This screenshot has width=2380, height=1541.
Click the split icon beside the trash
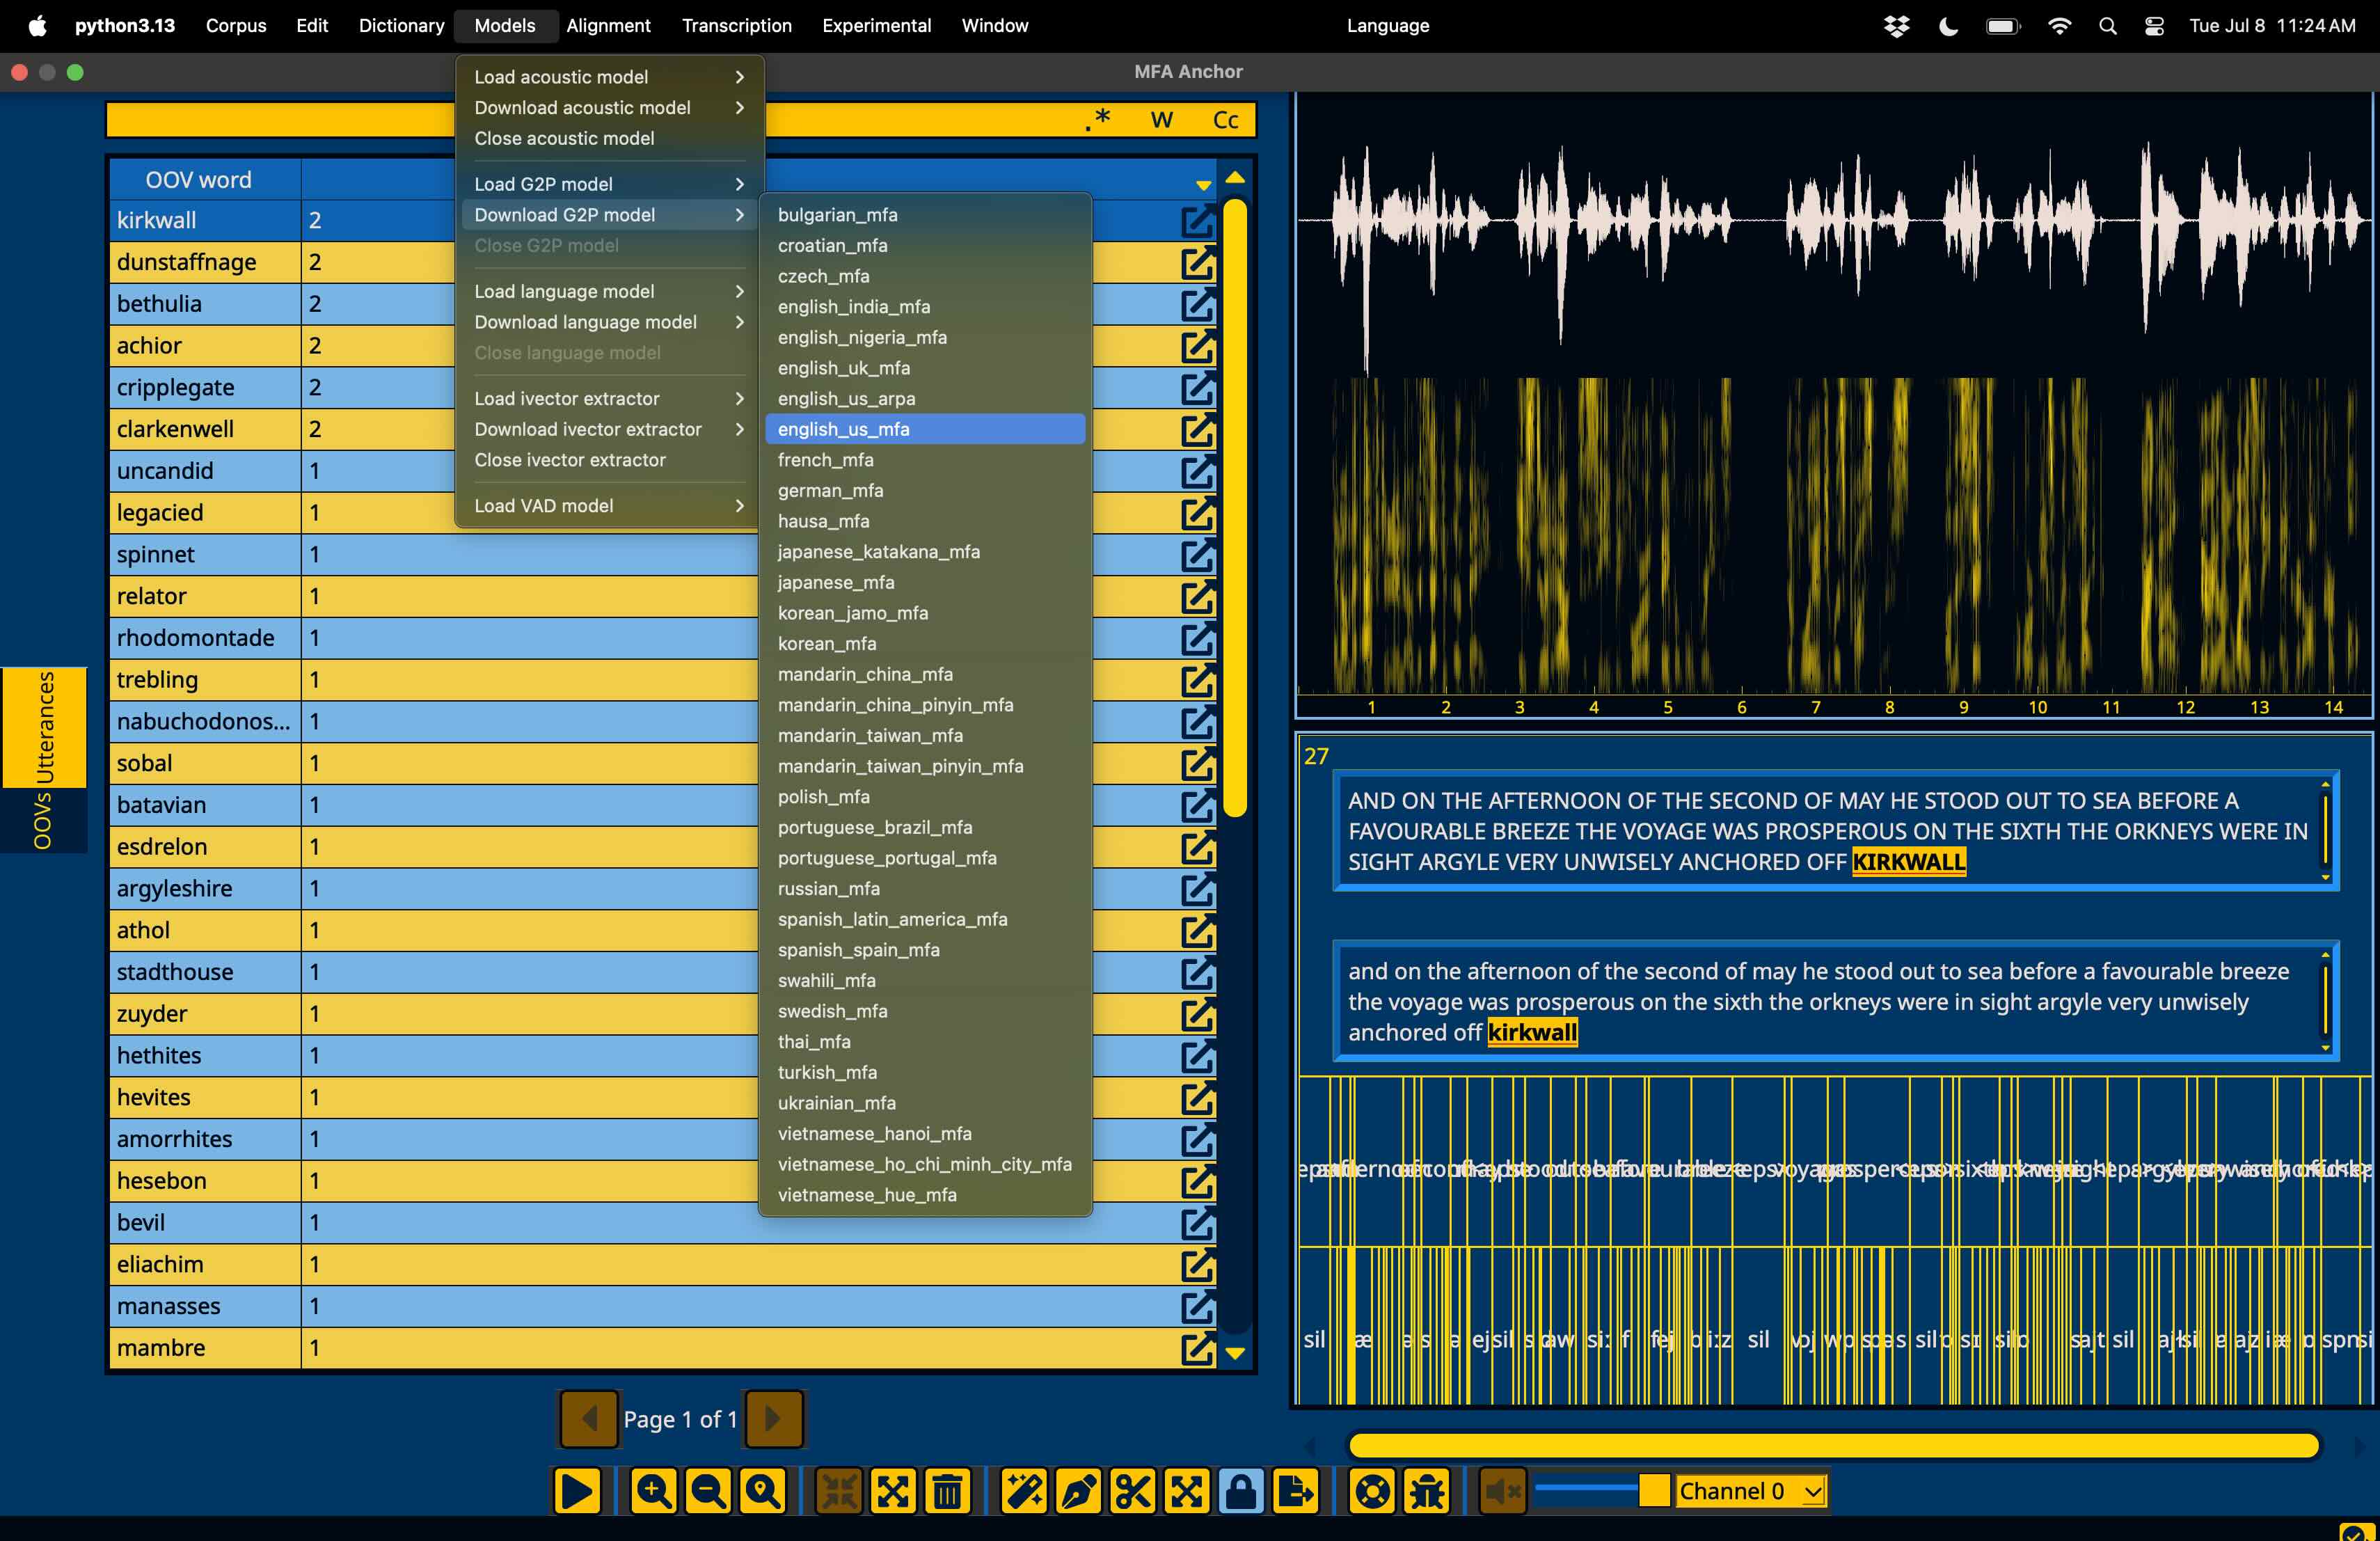pos(893,1492)
